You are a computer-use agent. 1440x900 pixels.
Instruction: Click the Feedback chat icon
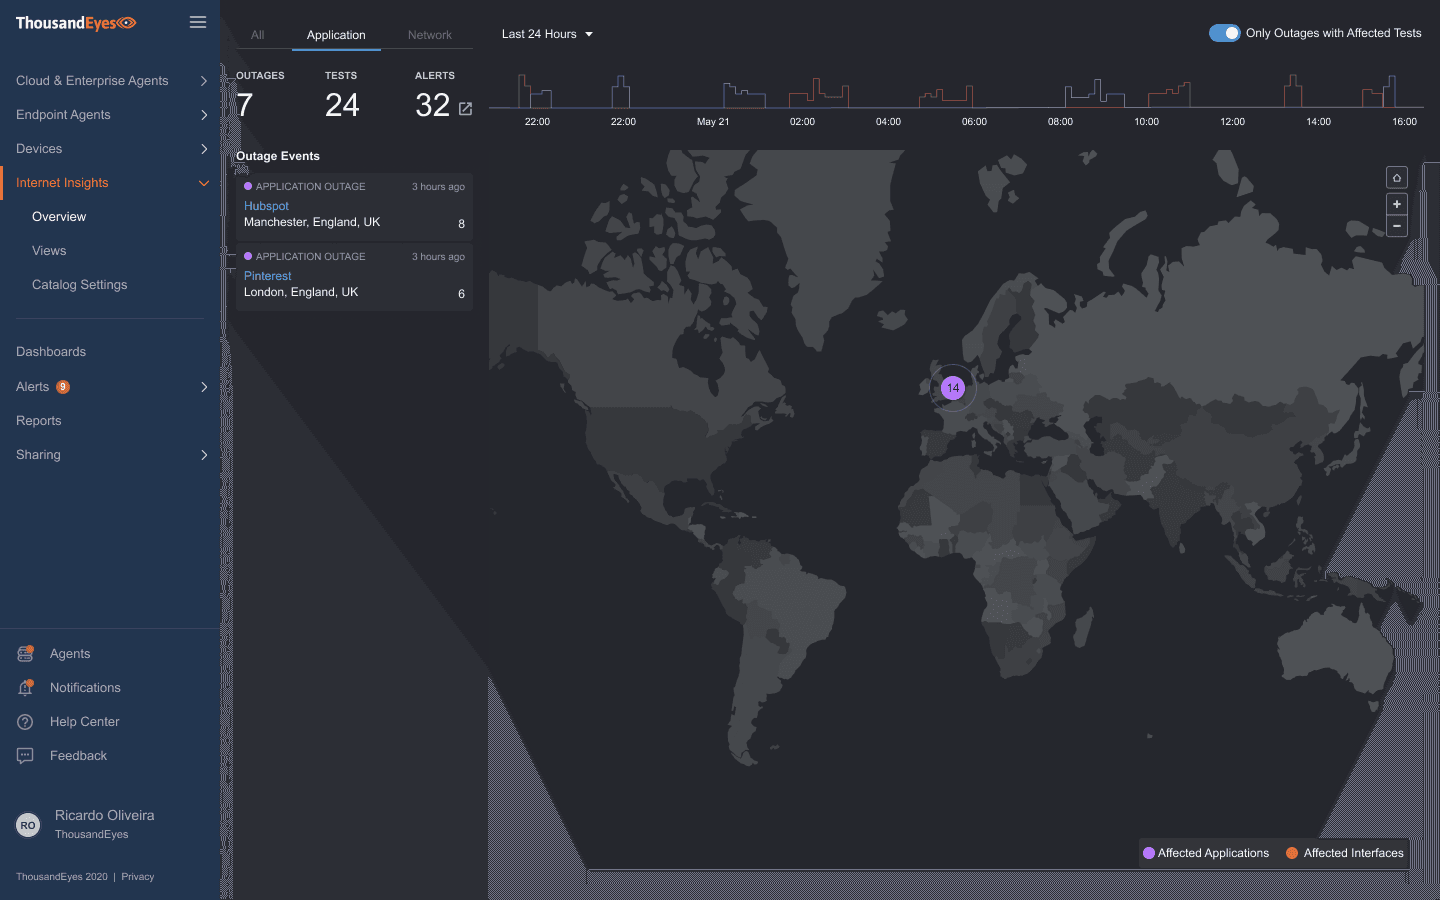(x=26, y=756)
